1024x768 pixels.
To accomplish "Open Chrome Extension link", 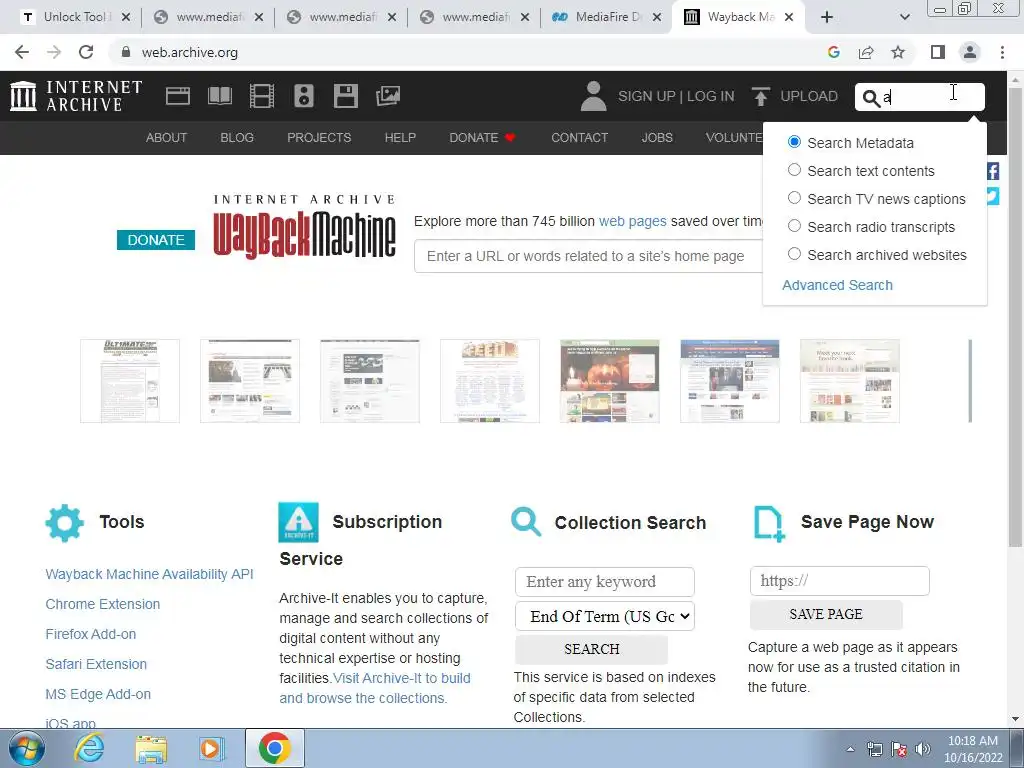I will (x=103, y=604).
